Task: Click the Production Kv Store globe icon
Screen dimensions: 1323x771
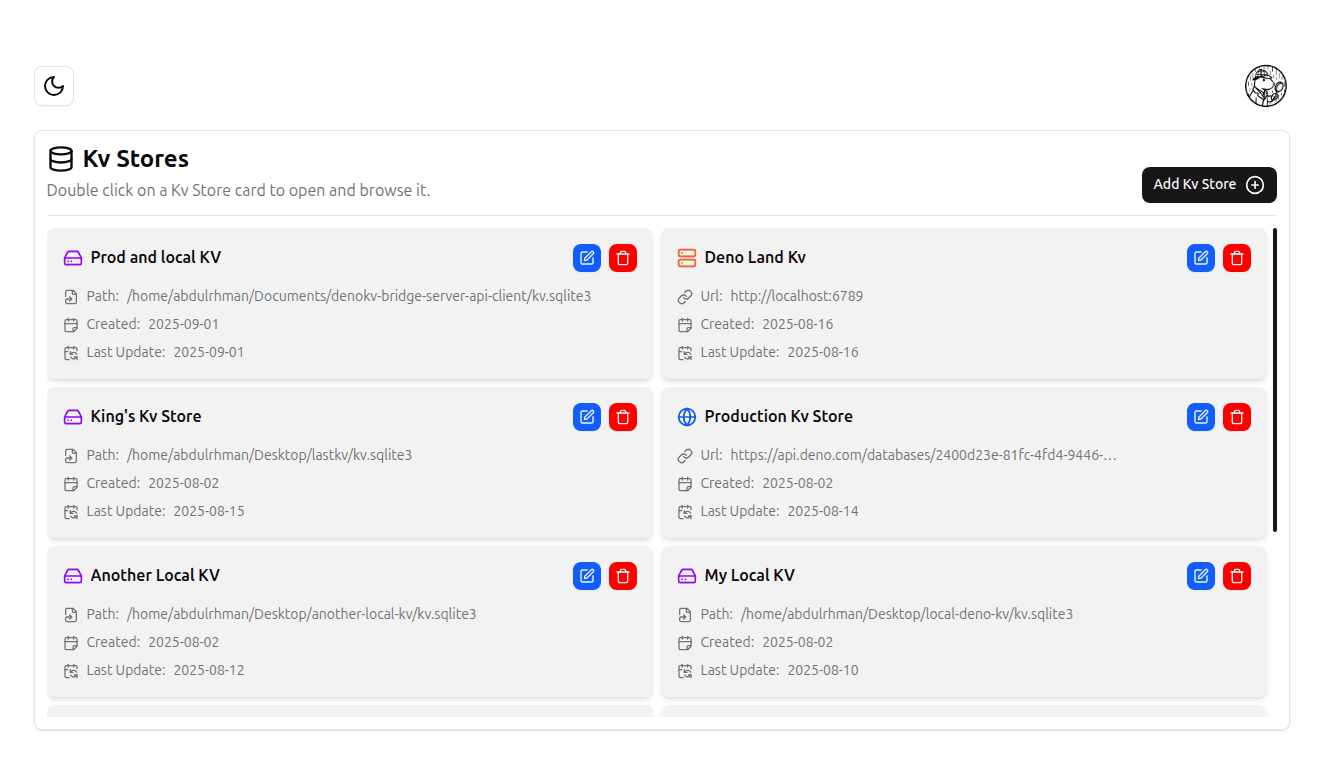Action: tap(686, 417)
